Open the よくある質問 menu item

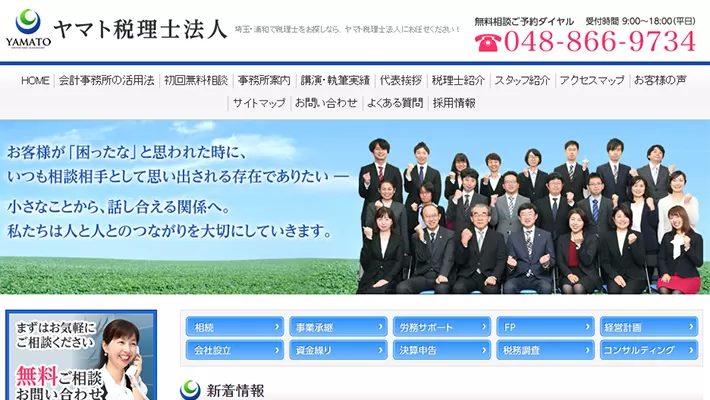tap(394, 103)
